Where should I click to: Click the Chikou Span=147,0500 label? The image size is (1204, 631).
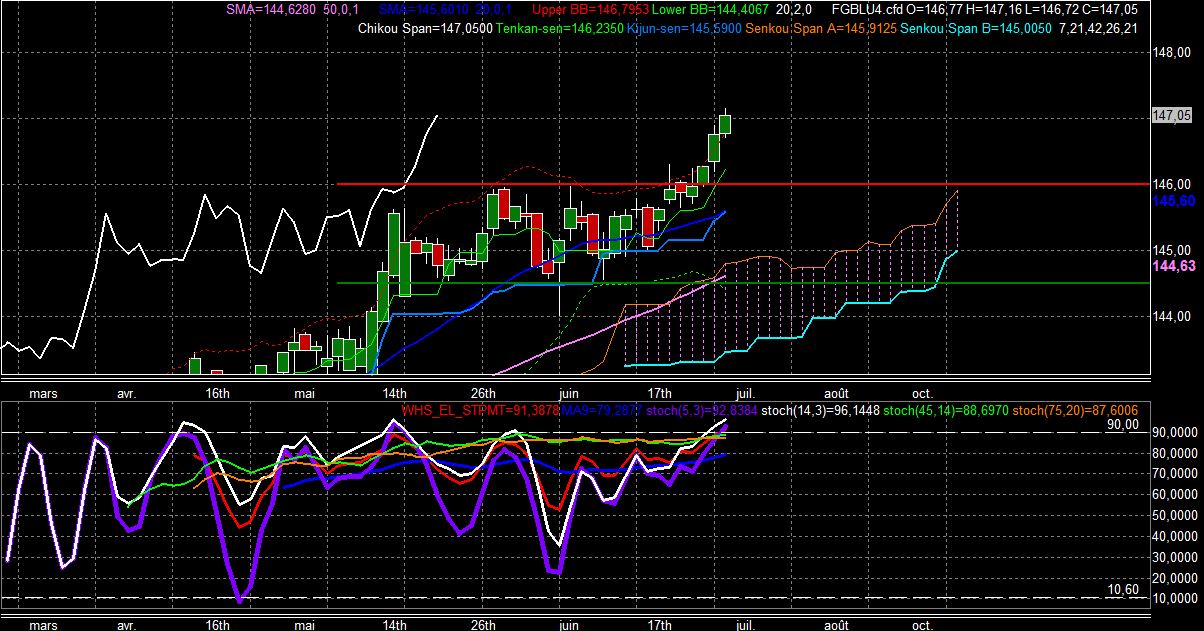[425, 28]
